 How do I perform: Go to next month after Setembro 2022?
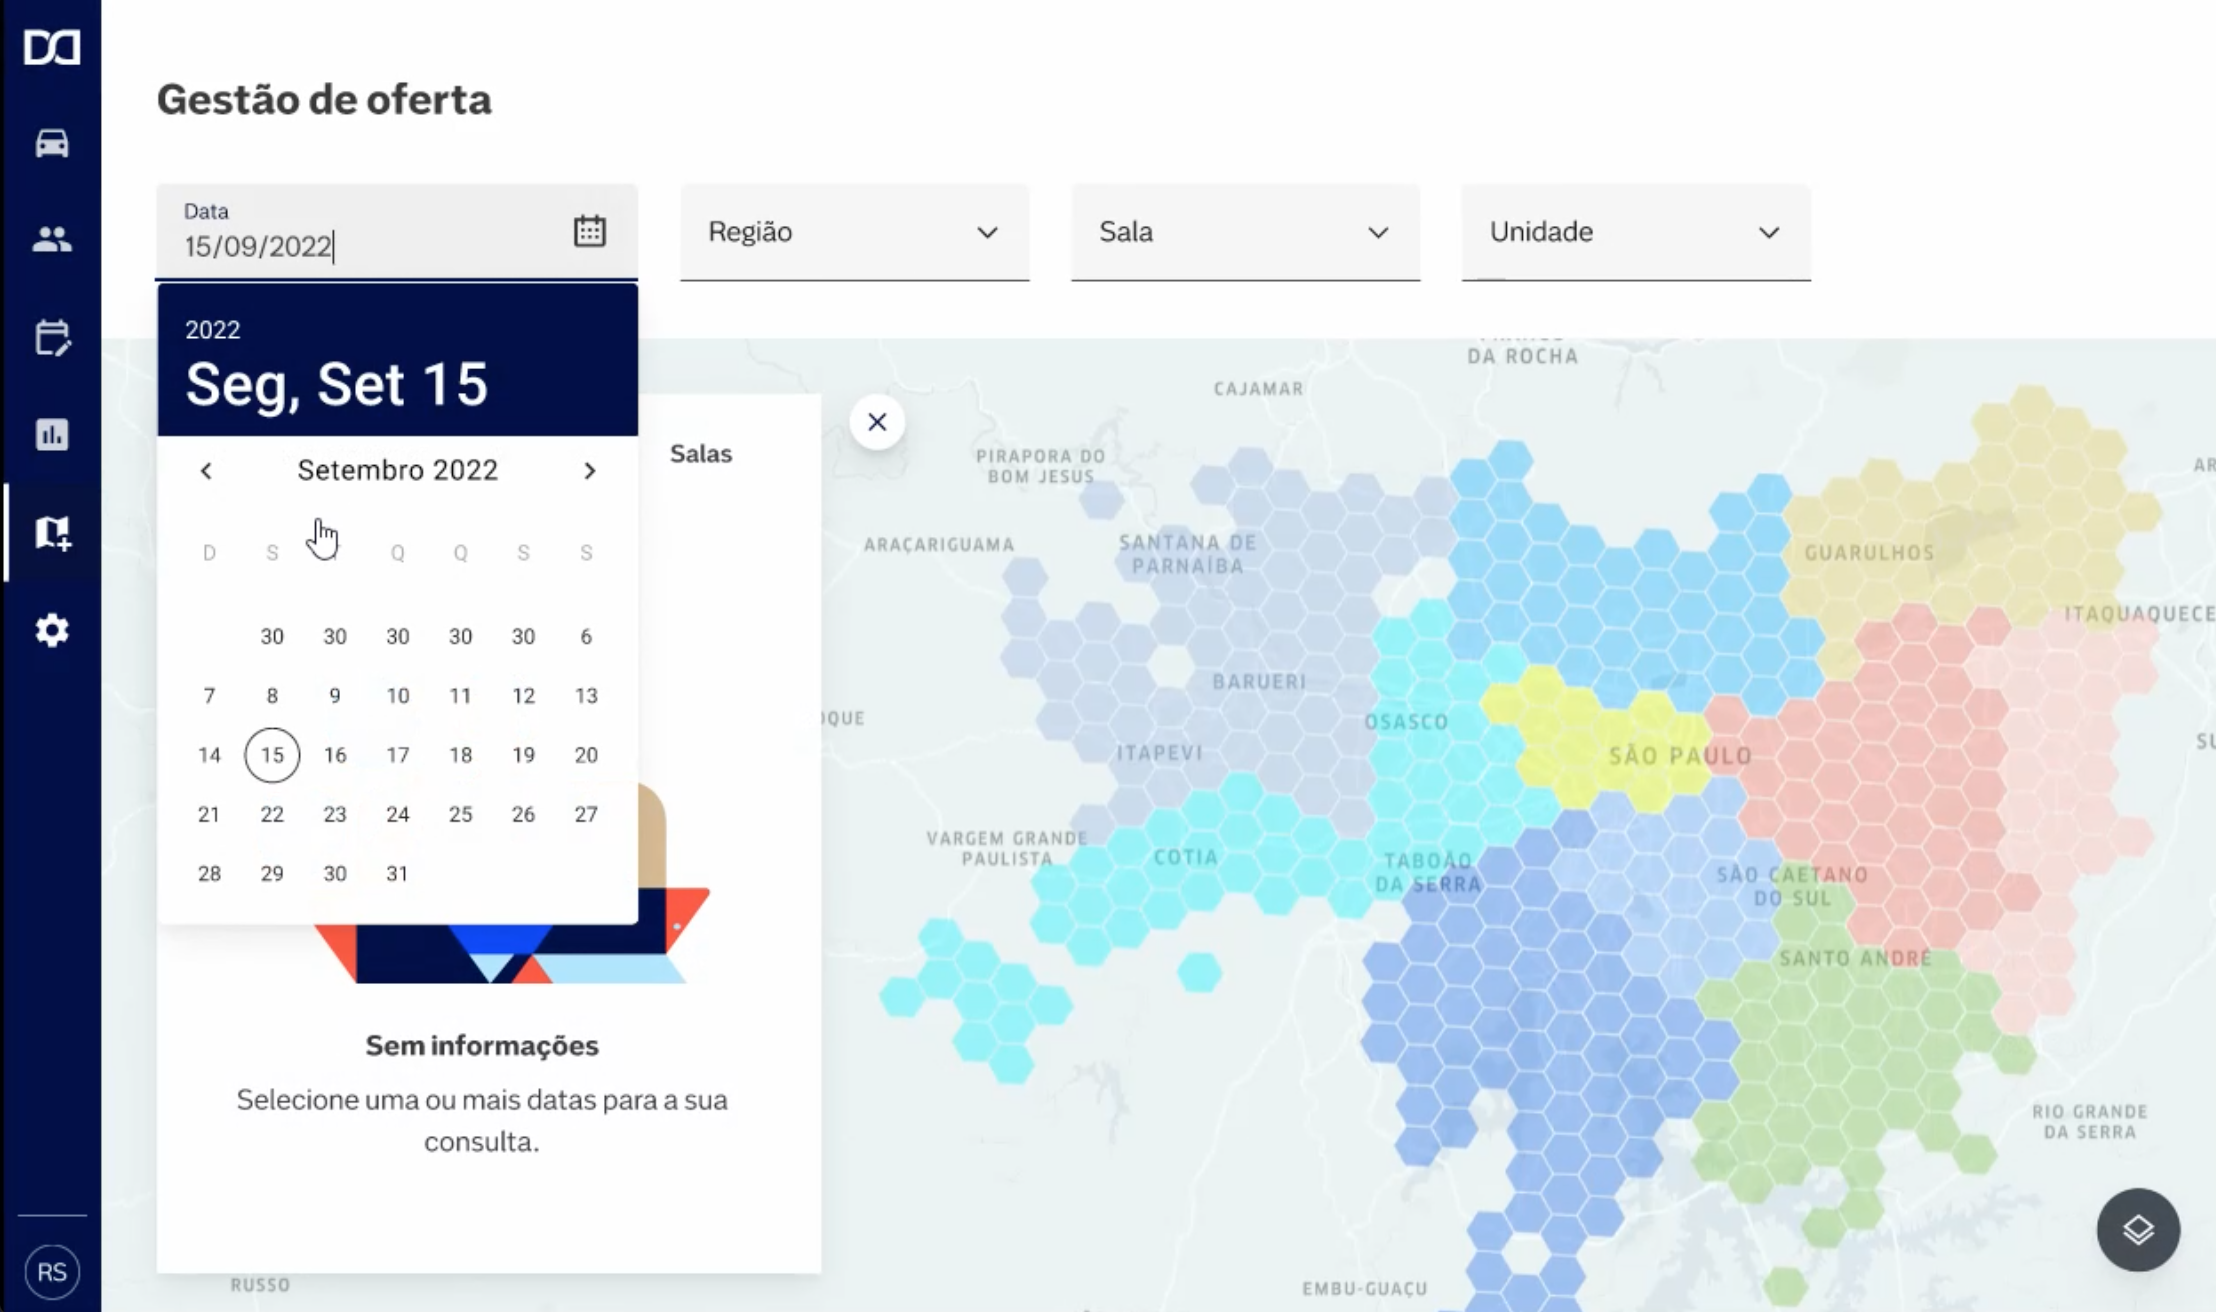click(x=589, y=471)
